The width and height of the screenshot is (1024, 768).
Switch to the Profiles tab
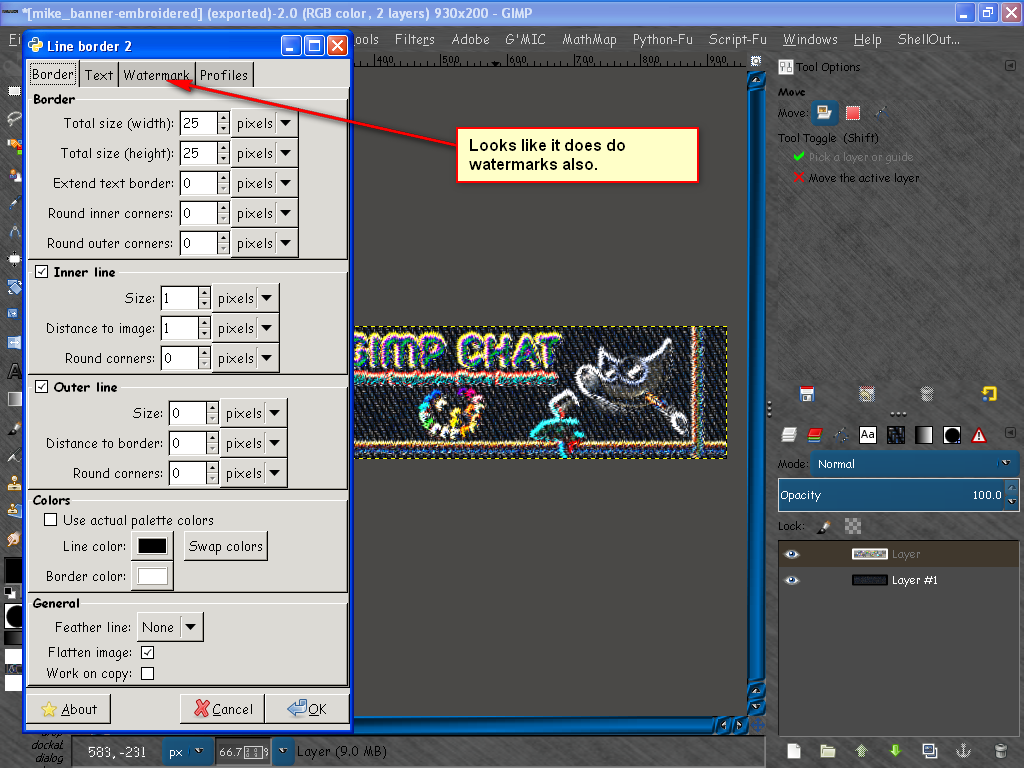224,75
